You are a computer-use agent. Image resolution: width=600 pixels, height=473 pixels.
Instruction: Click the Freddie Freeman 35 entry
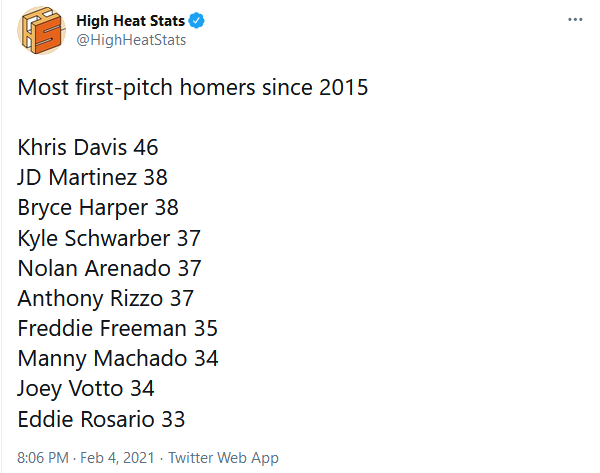click(x=117, y=328)
